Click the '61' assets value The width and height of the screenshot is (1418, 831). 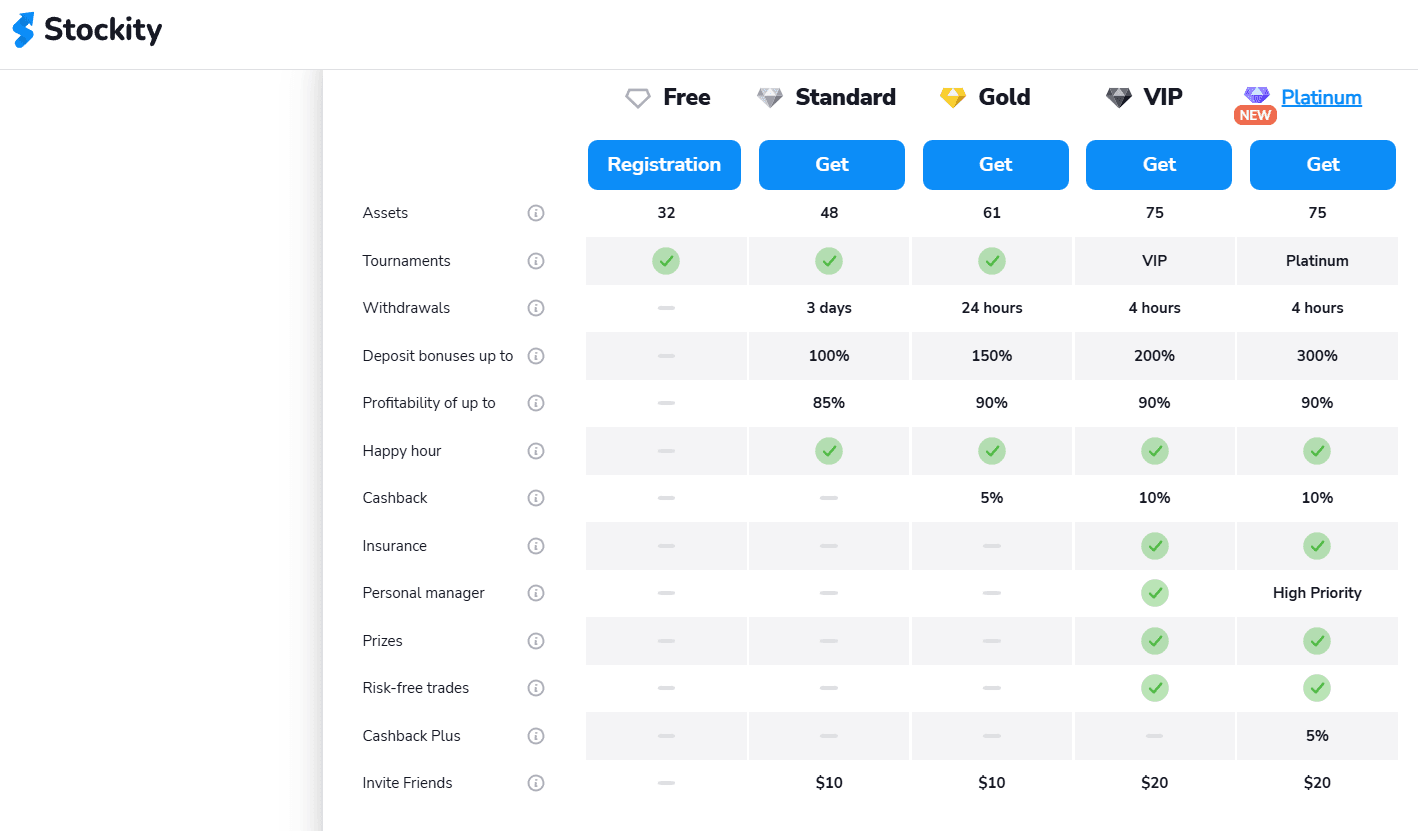pyautogui.click(x=992, y=213)
